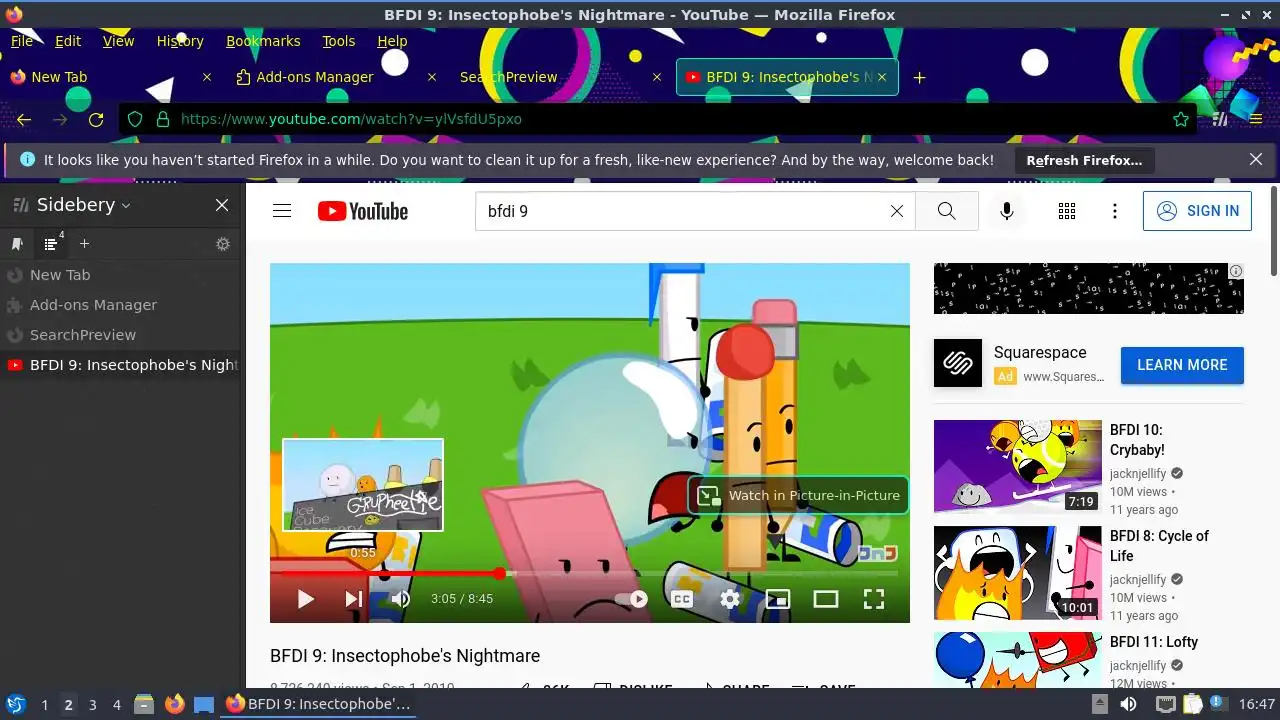1280x720 pixels.
Task: Open the BFDI 11: Lofty video link
Action: (x=1153, y=642)
